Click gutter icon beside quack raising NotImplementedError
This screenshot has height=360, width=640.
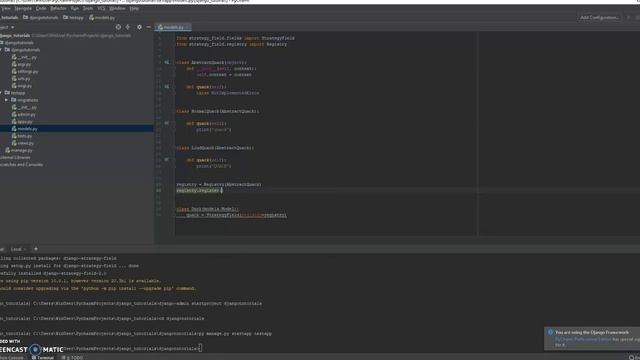(x=167, y=87)
